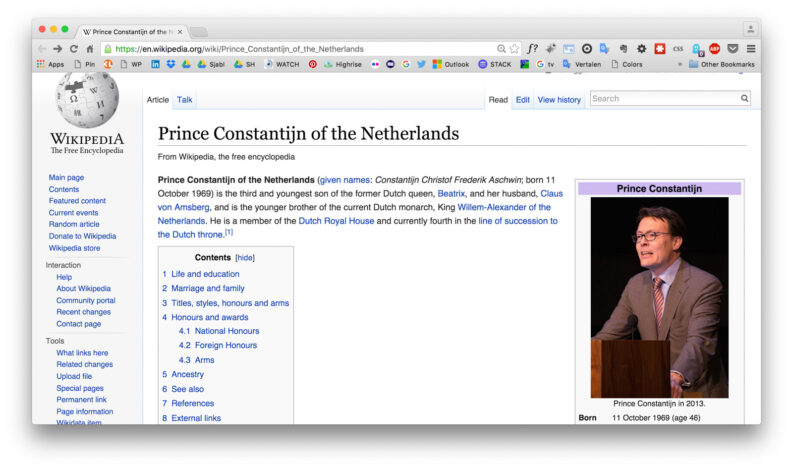Screen dimensions: 793x470
Task: Hide the Contents table
Action: pos(245,258)
